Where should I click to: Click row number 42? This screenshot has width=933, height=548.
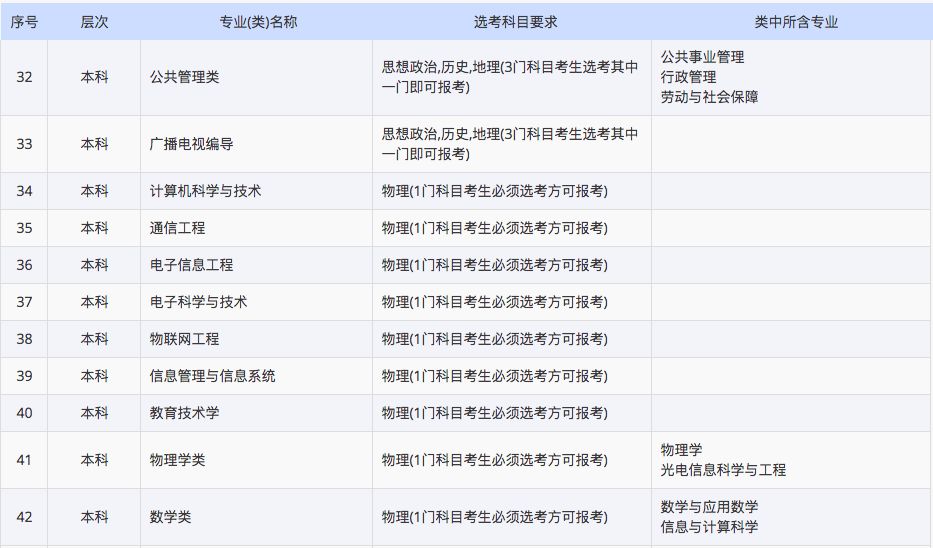[24, 517]
